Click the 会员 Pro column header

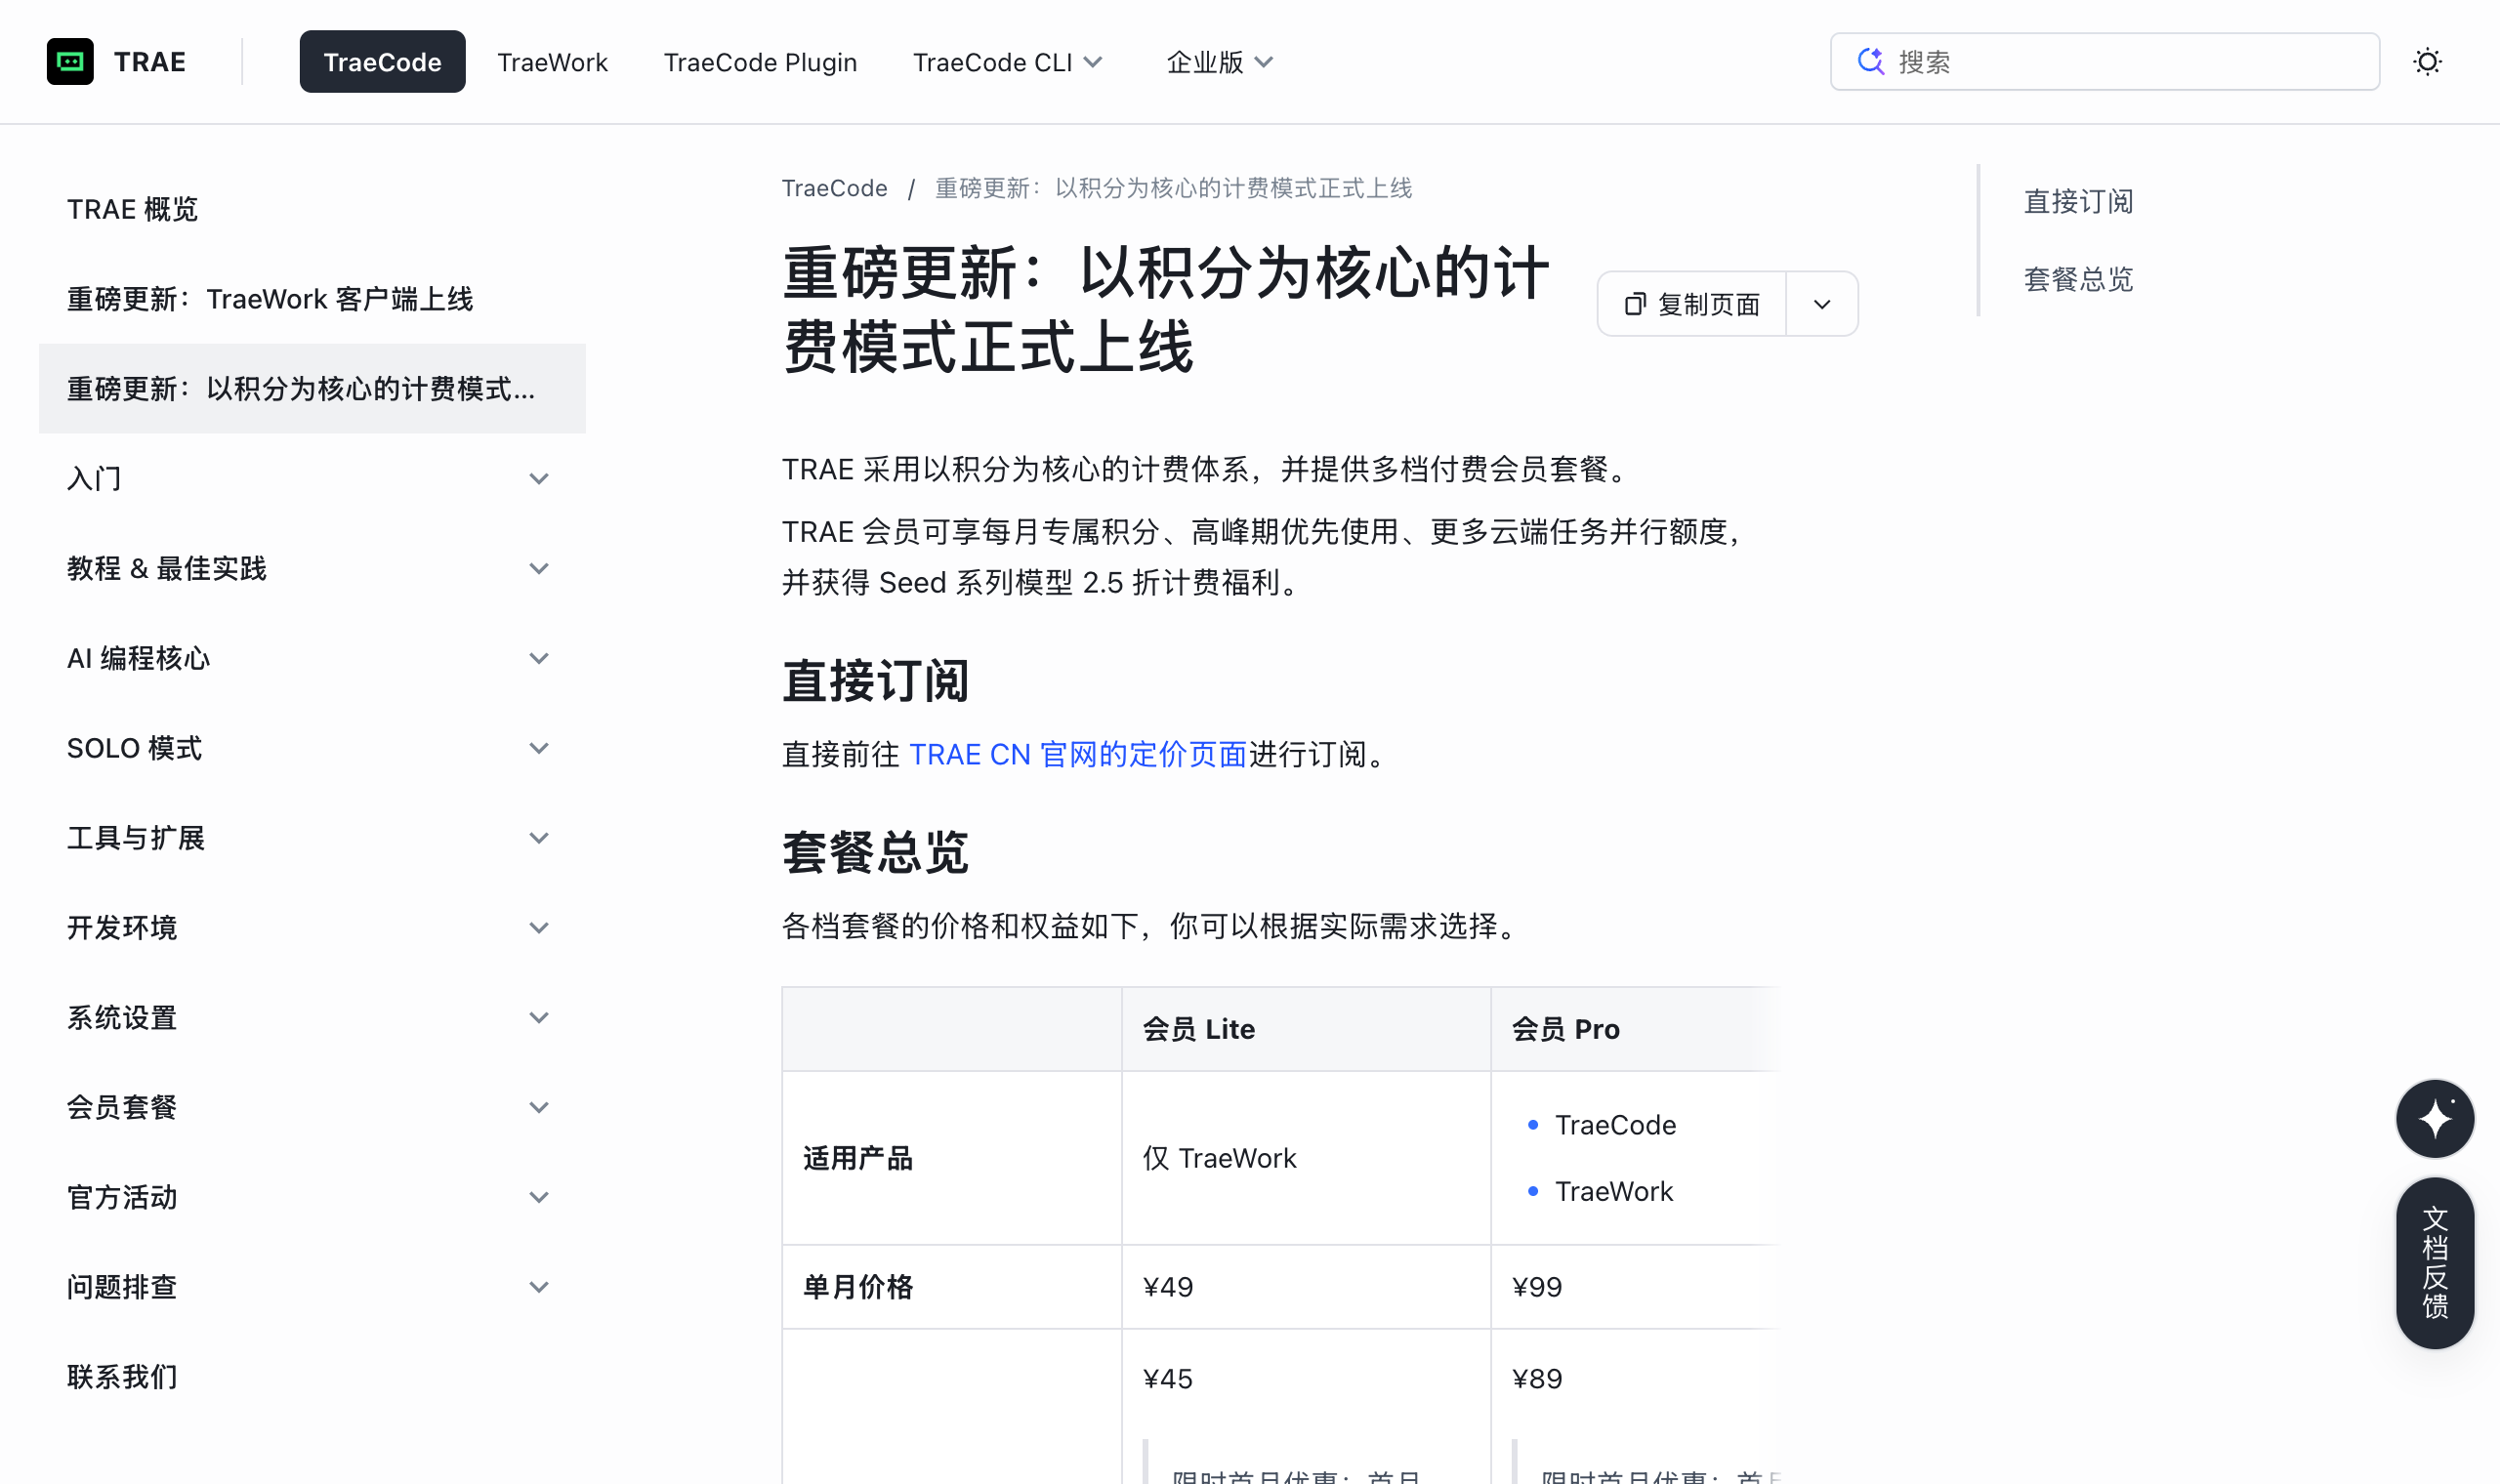[1634, 1029]
